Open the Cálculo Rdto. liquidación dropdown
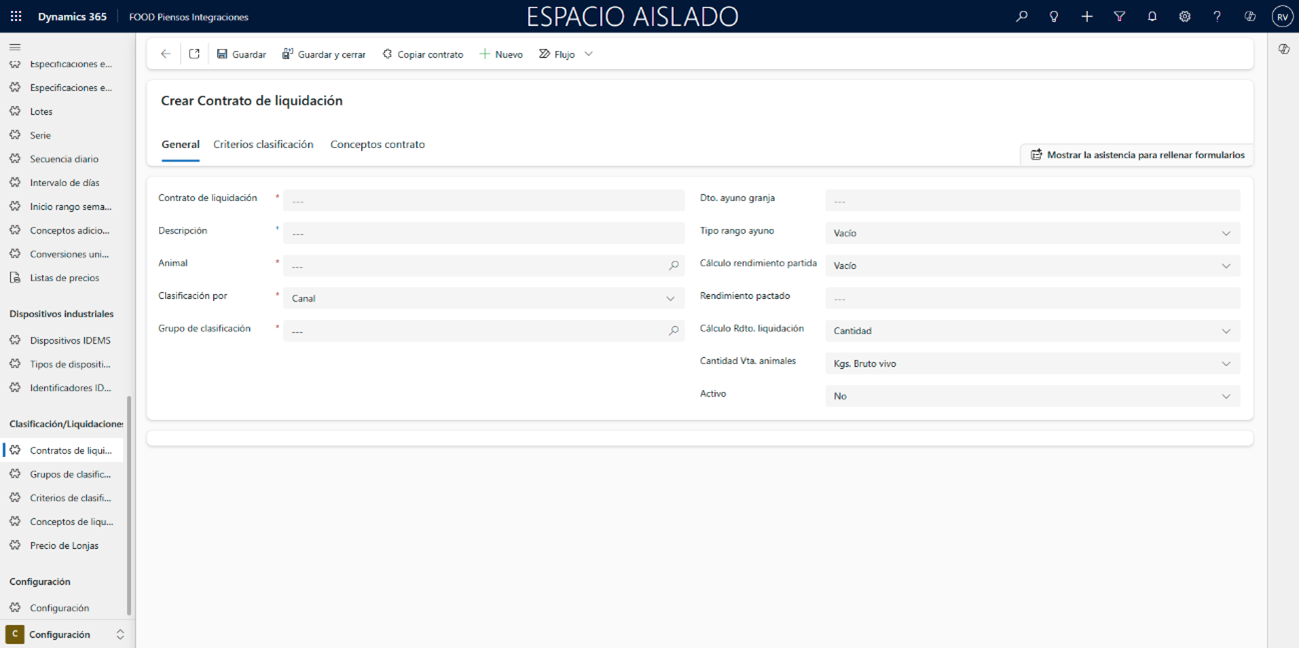 pyautogui.click(x=1032, y=331)
